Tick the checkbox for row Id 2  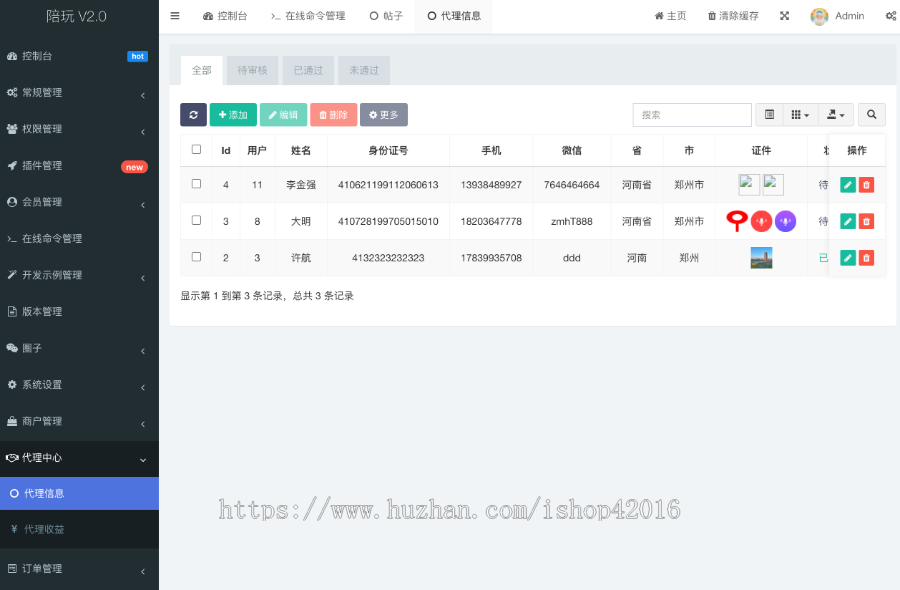(196, 257)
